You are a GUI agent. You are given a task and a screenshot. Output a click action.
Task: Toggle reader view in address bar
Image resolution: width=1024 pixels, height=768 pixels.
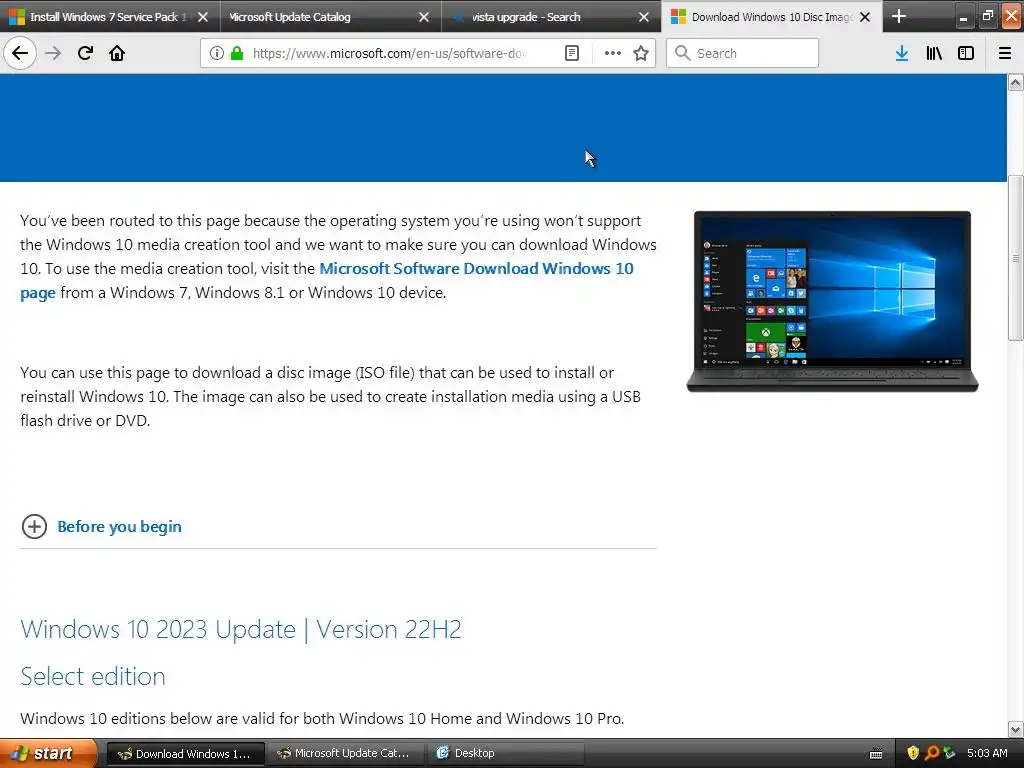click(x=571, y=53)
